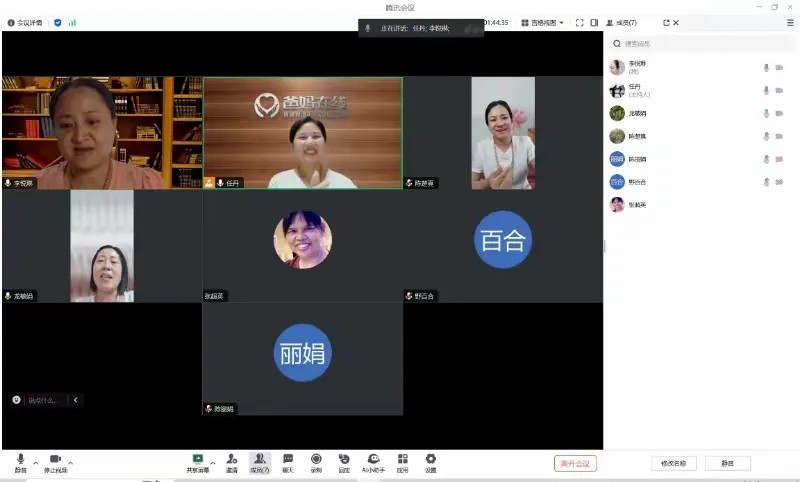The width and height of the screenshot is (800, 482).
Task: Enter fullscreen mode from top bar
Action: [579, 22]
